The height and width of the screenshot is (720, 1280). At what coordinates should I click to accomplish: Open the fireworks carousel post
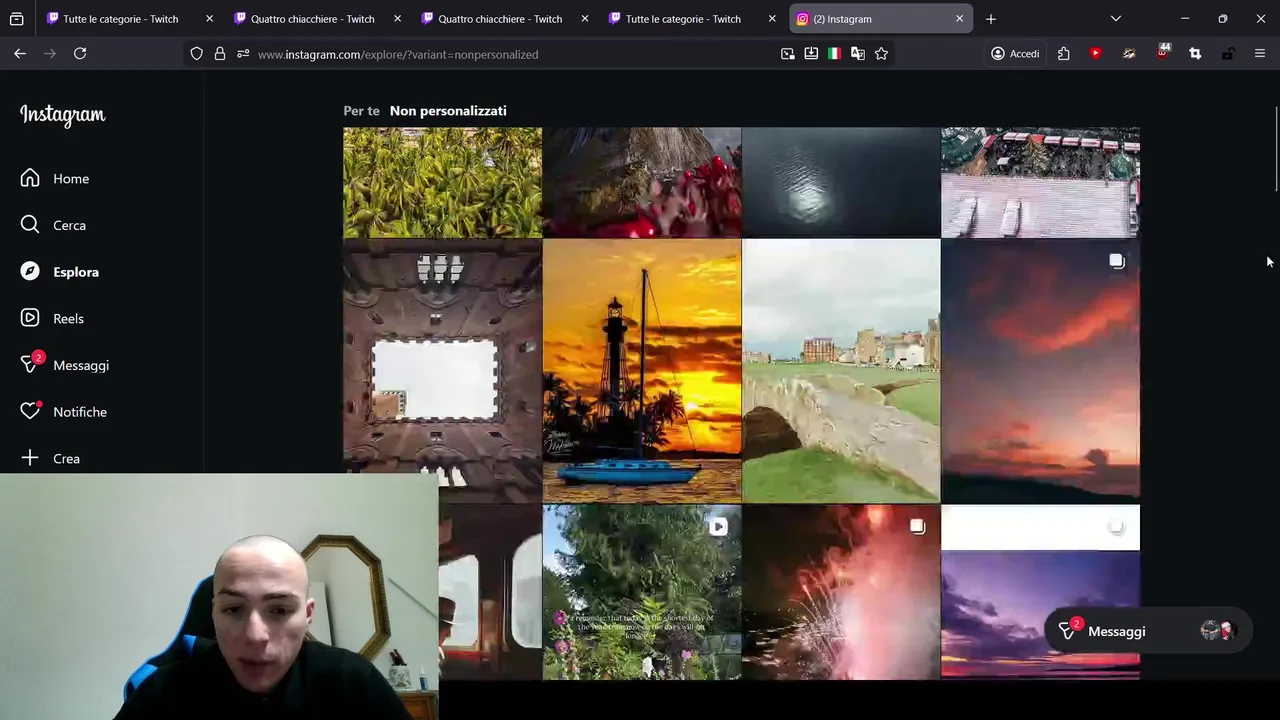click(x=841, y=592)
